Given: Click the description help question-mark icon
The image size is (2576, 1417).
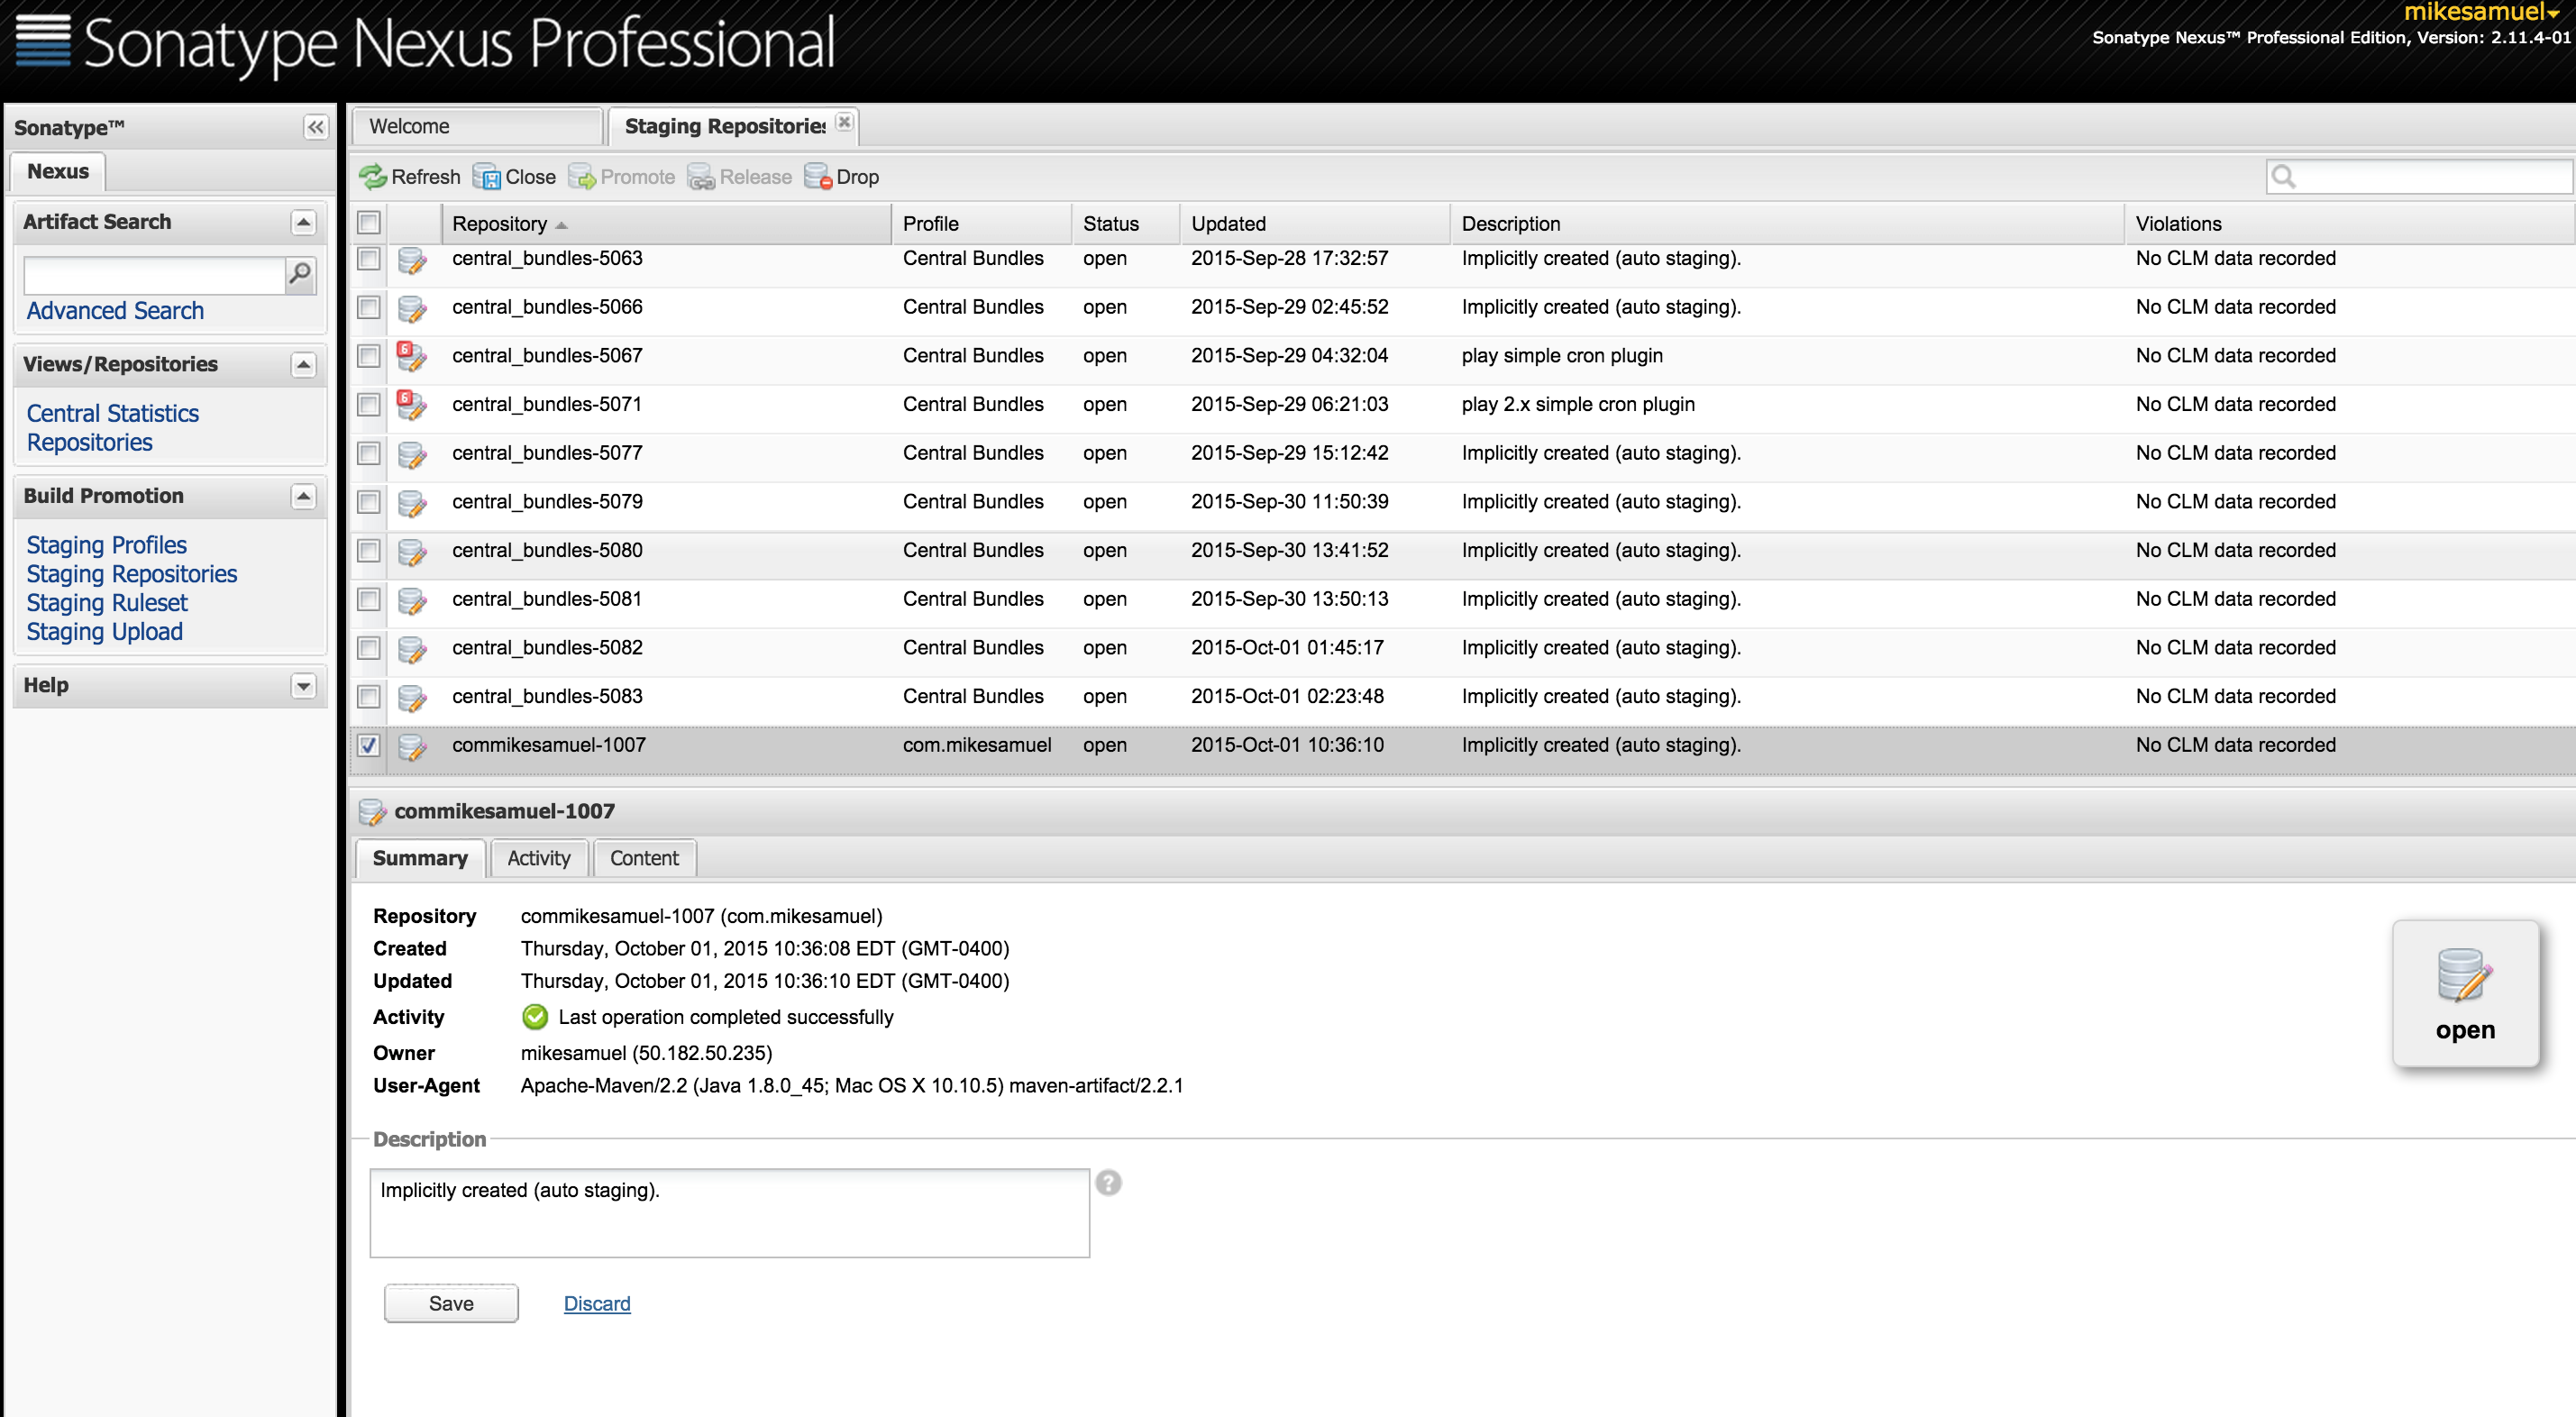Looking at the screenshot, I should (1108, 1183).
